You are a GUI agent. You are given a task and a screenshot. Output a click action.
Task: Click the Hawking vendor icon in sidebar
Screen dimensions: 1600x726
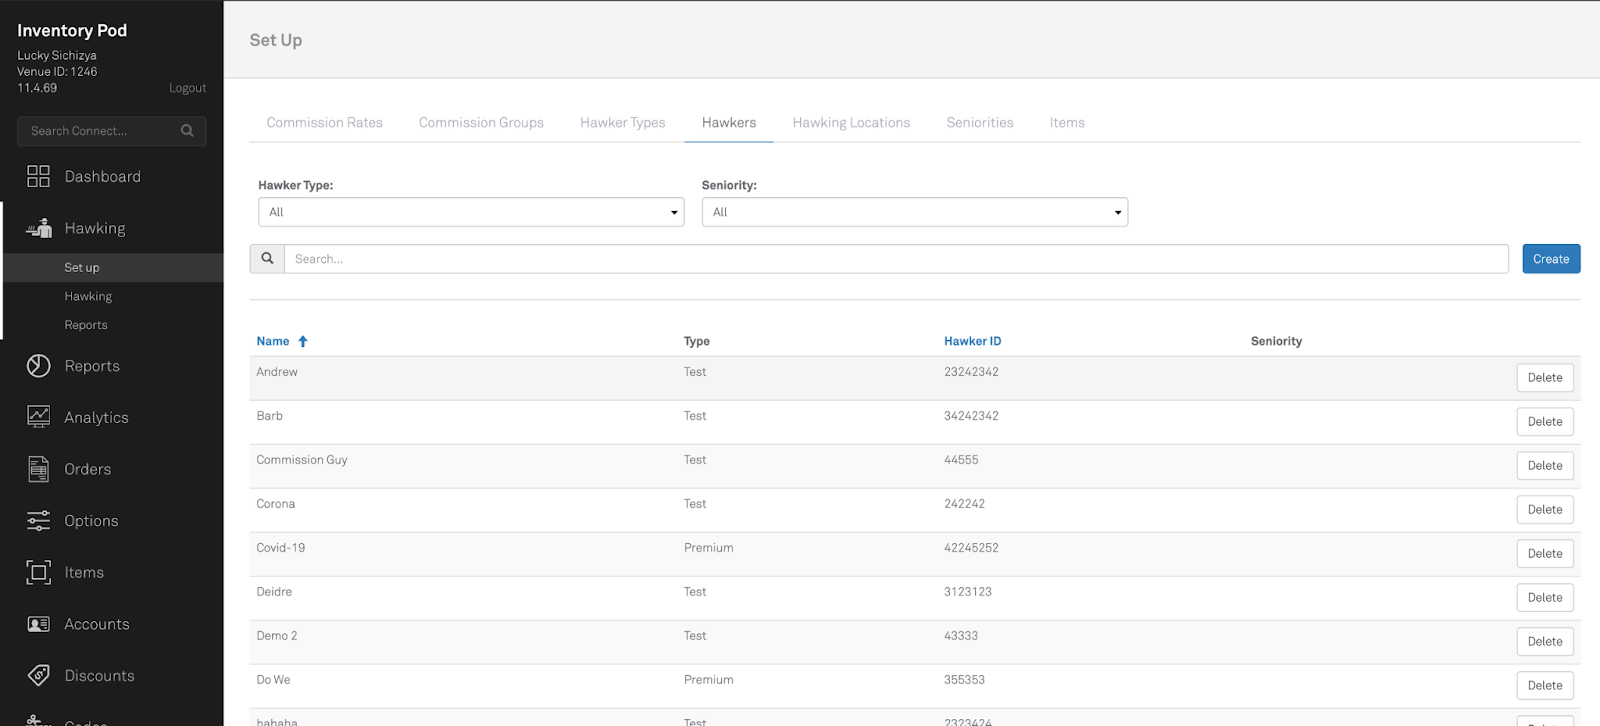click(39, 229)
